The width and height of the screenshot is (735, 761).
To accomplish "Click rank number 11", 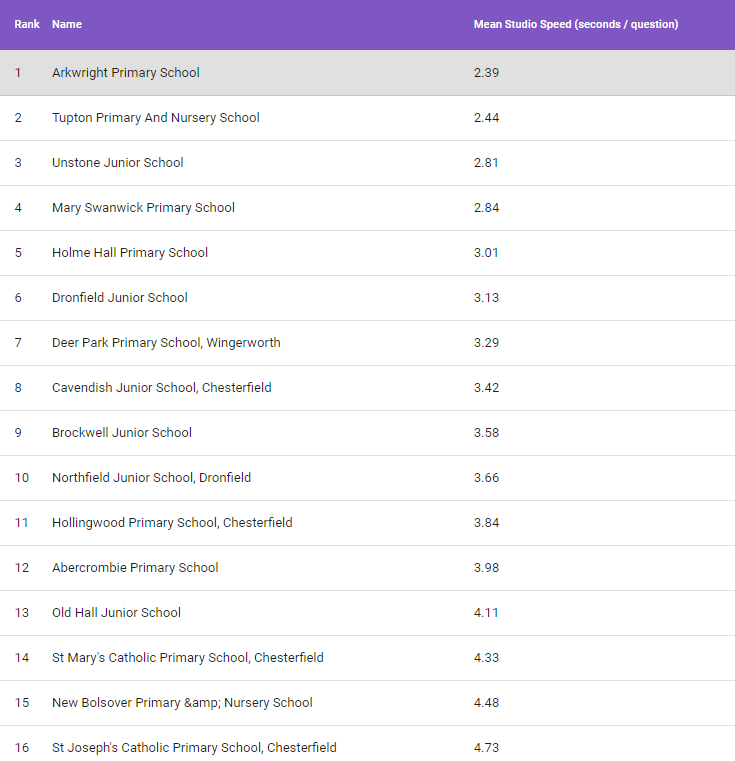I will (22, 523).
